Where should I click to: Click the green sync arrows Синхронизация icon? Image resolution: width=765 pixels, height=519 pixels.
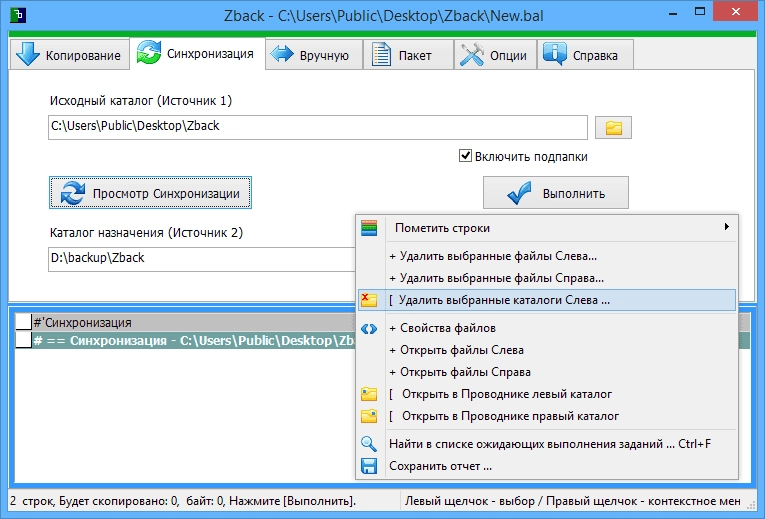pyautogui.click(x=149, y=52)
